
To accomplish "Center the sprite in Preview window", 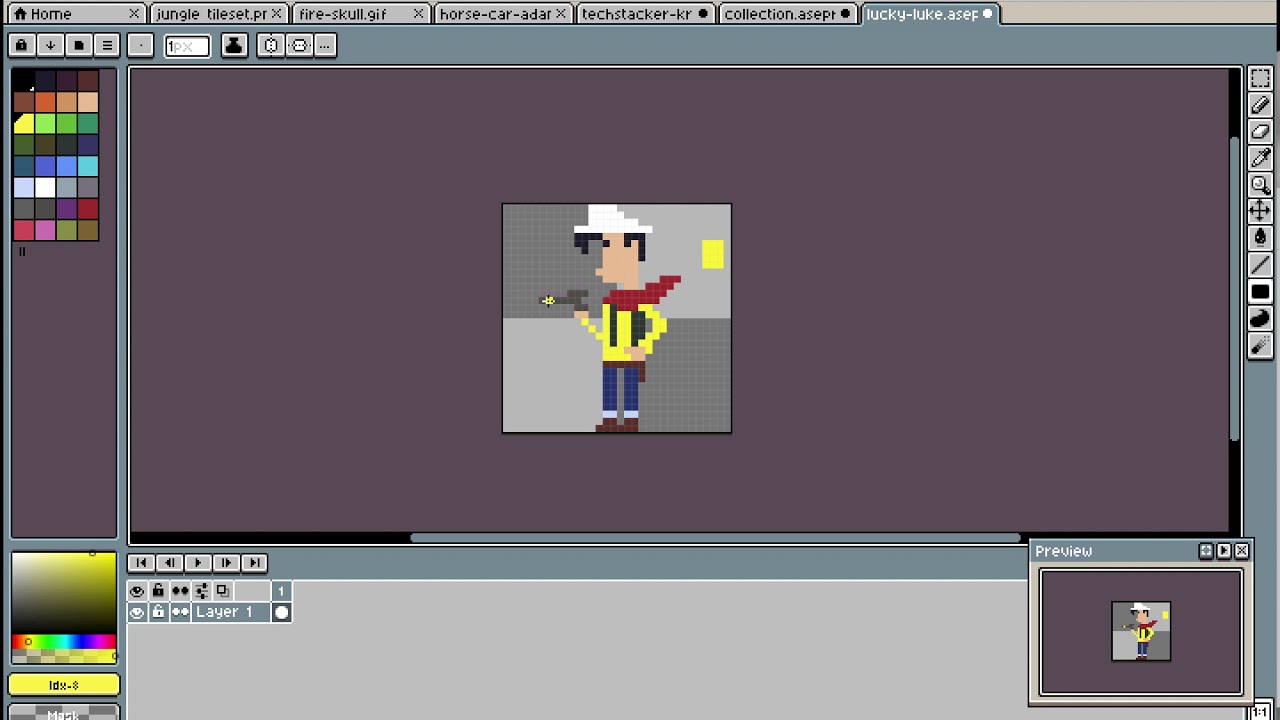I will click(1206, 551).
